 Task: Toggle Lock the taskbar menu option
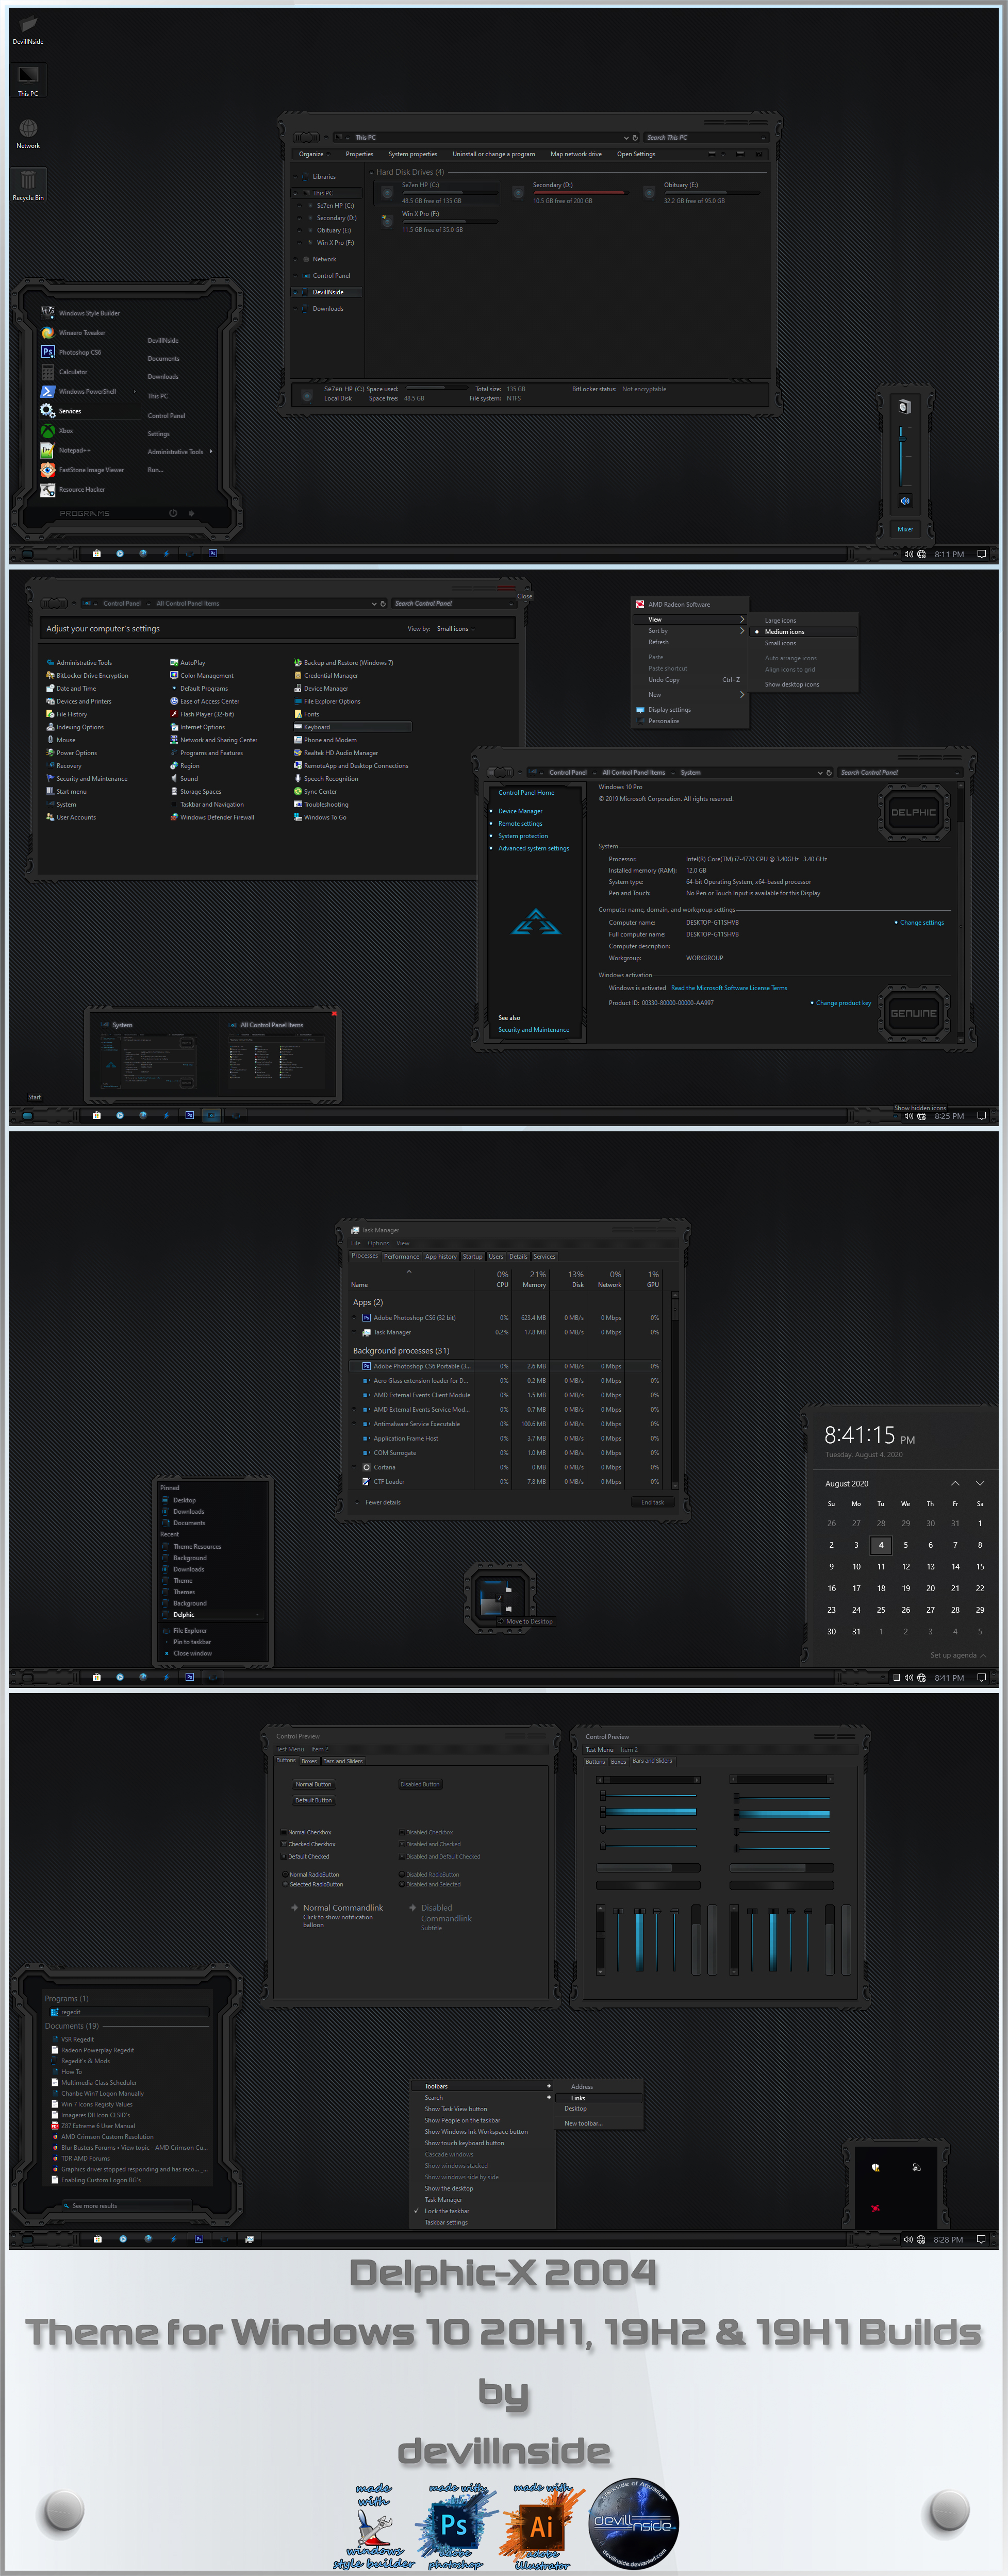tap(484, 2211)
